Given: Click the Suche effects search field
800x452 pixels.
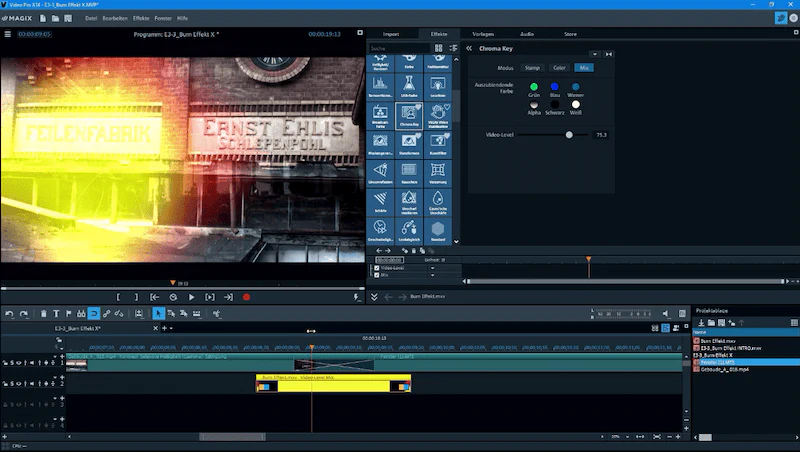Looking at the screenshot, I should click(399, 48).
